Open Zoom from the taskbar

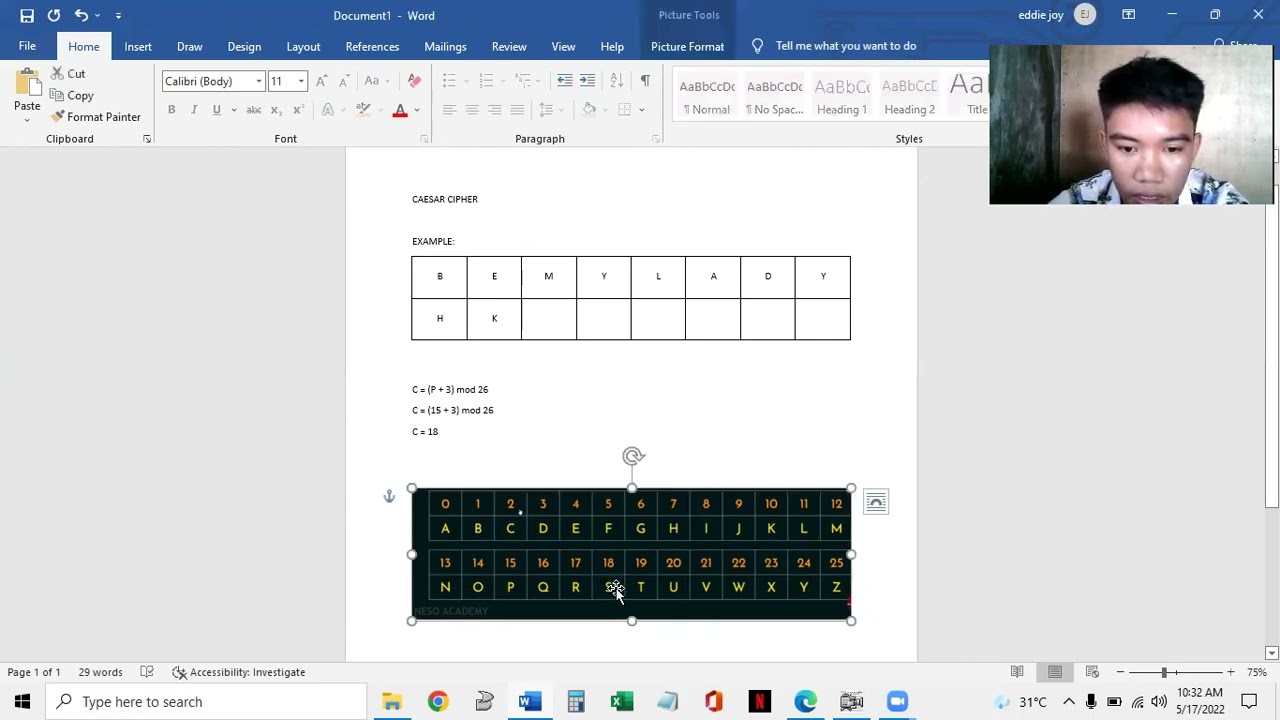pyautogui.click(x=898, y=702)
